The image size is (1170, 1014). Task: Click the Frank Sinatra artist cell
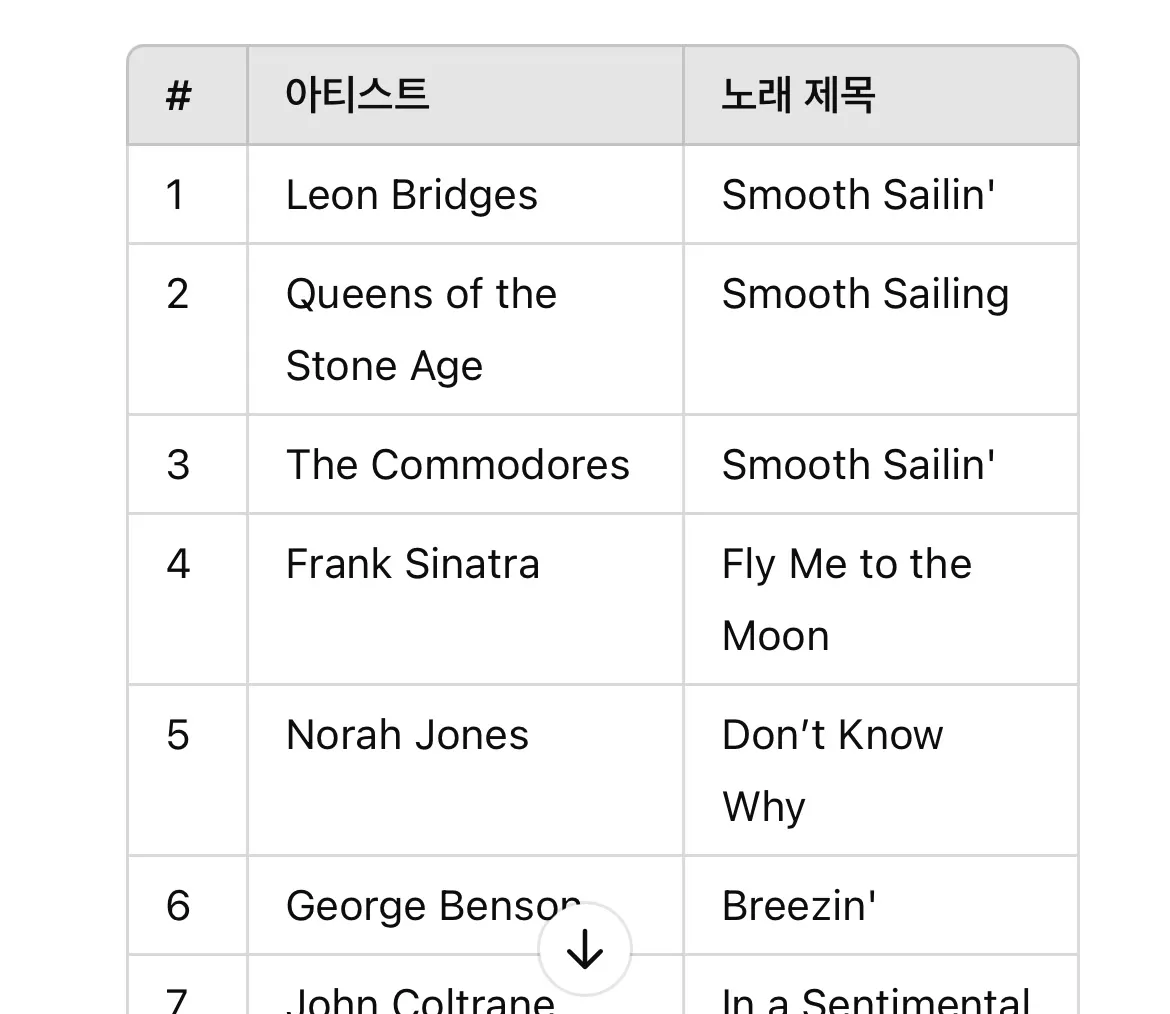[413, 565]
